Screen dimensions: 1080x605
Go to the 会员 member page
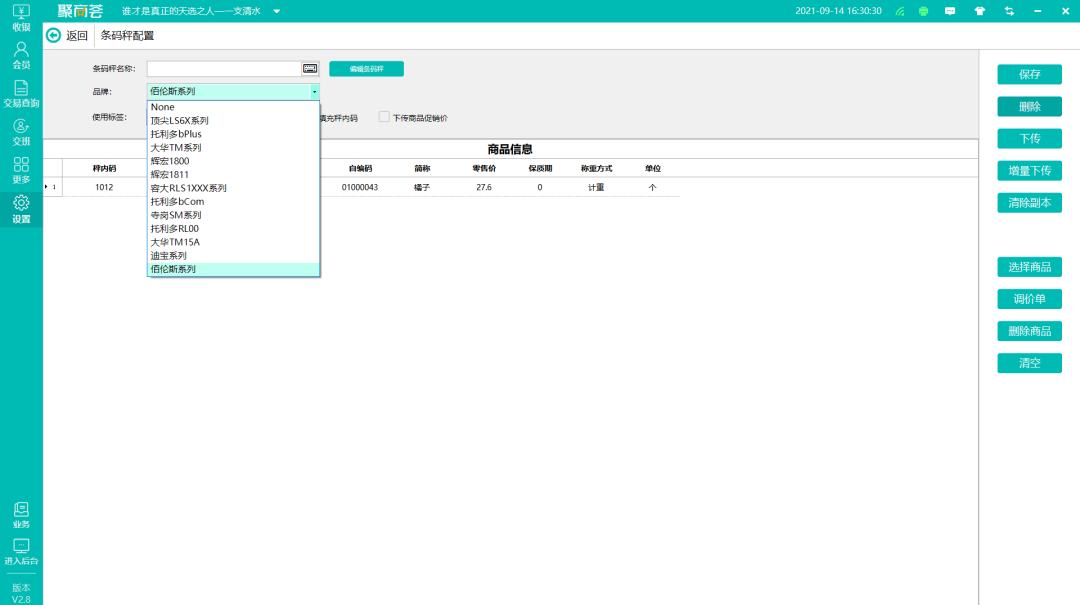(21, 54)
